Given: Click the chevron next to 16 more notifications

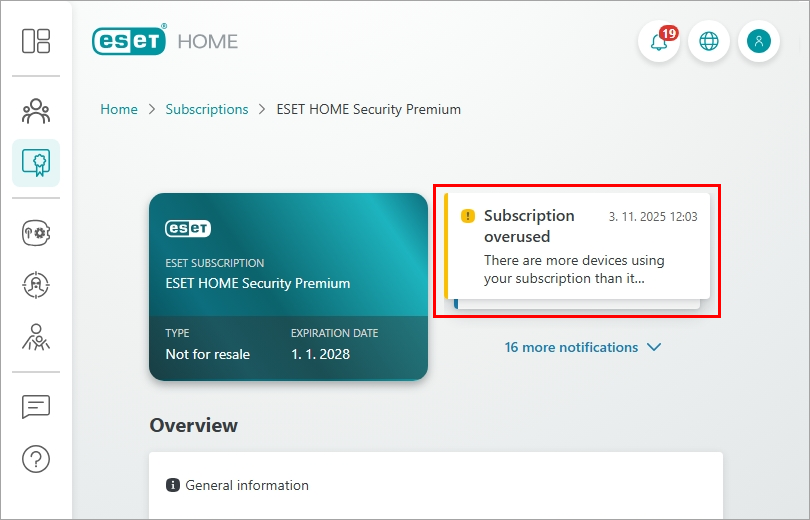Looking at the screenshot, I should (654, 347).
